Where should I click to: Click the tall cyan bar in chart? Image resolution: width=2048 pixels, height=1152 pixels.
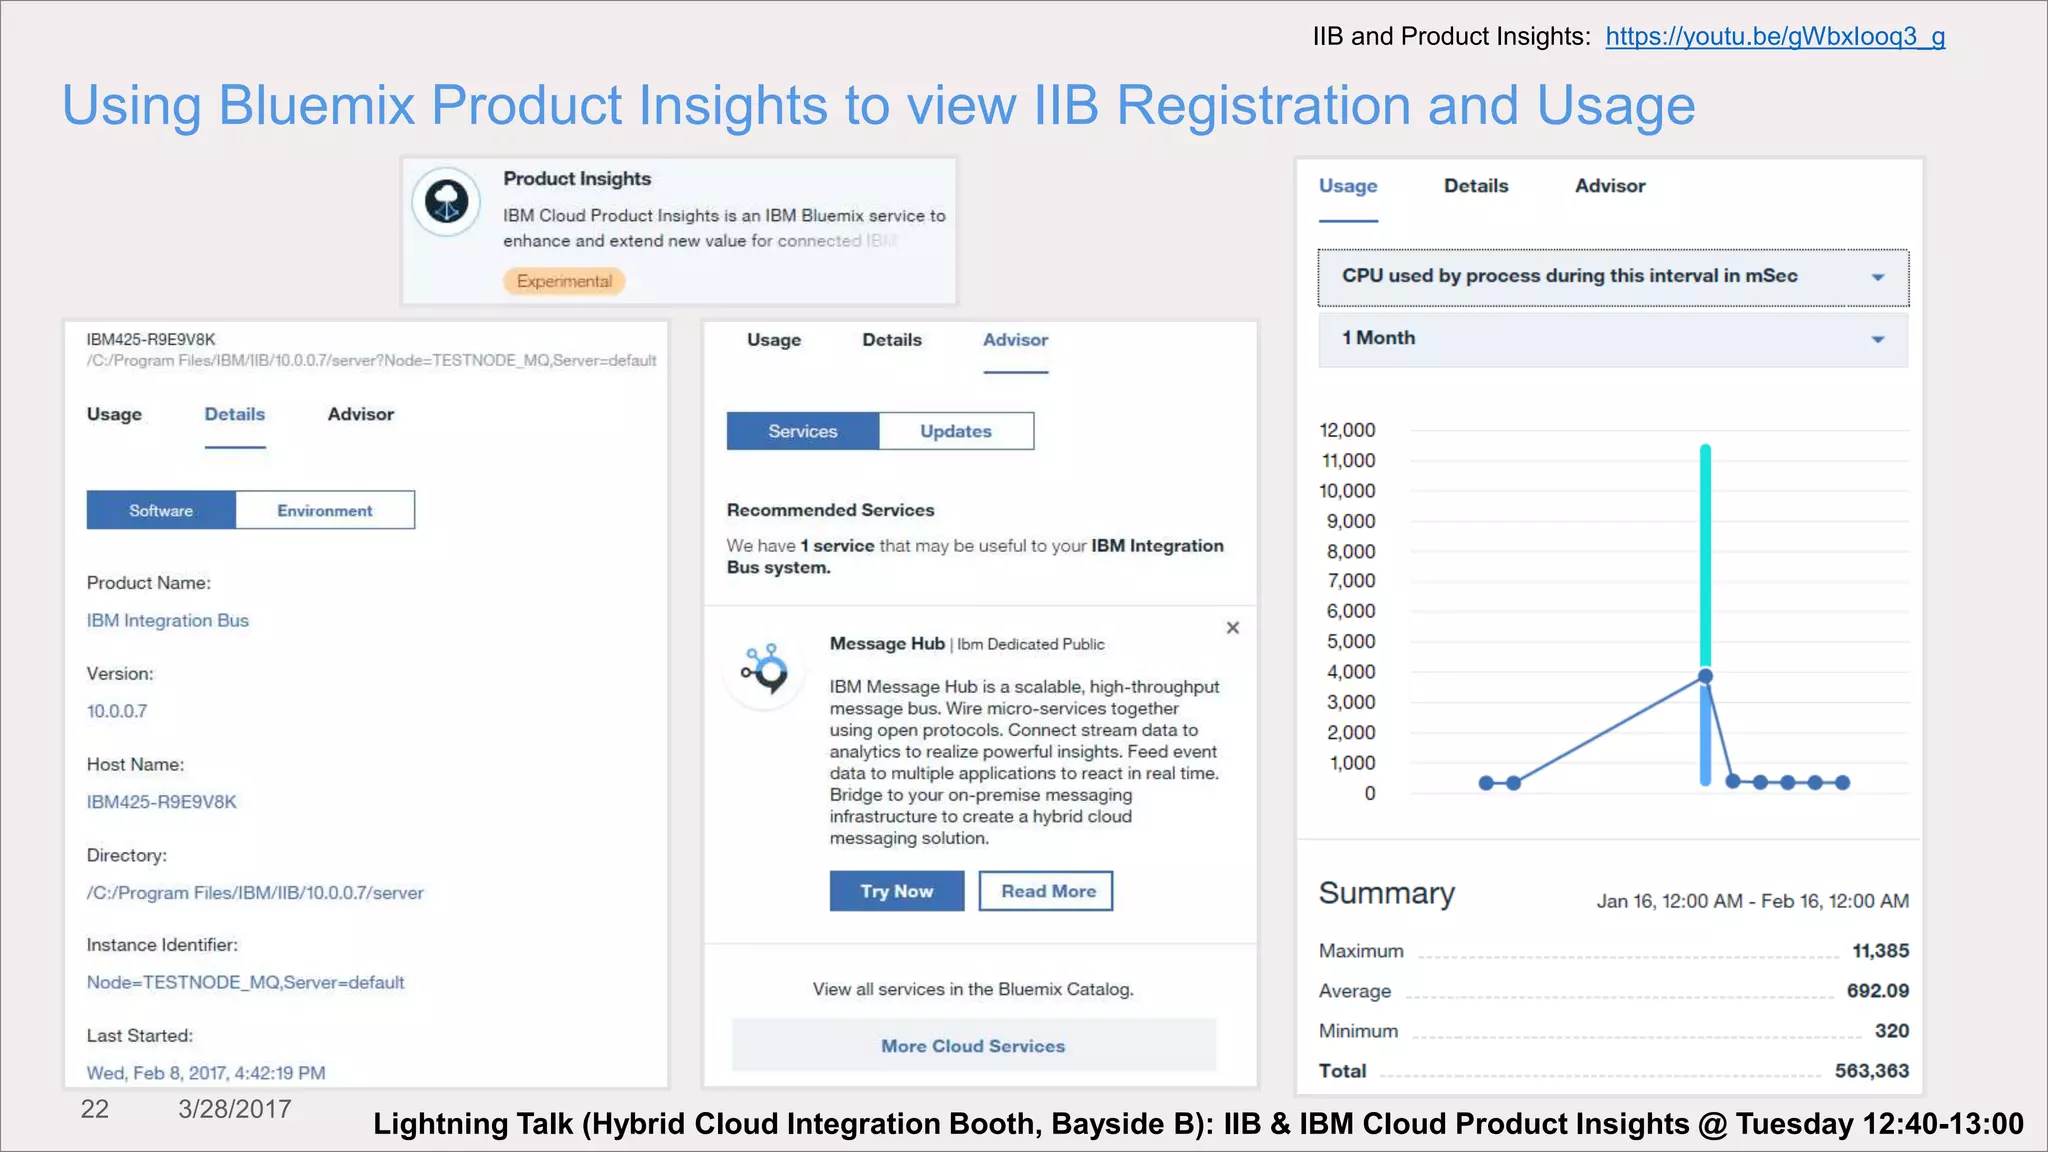coord(1706,556)
